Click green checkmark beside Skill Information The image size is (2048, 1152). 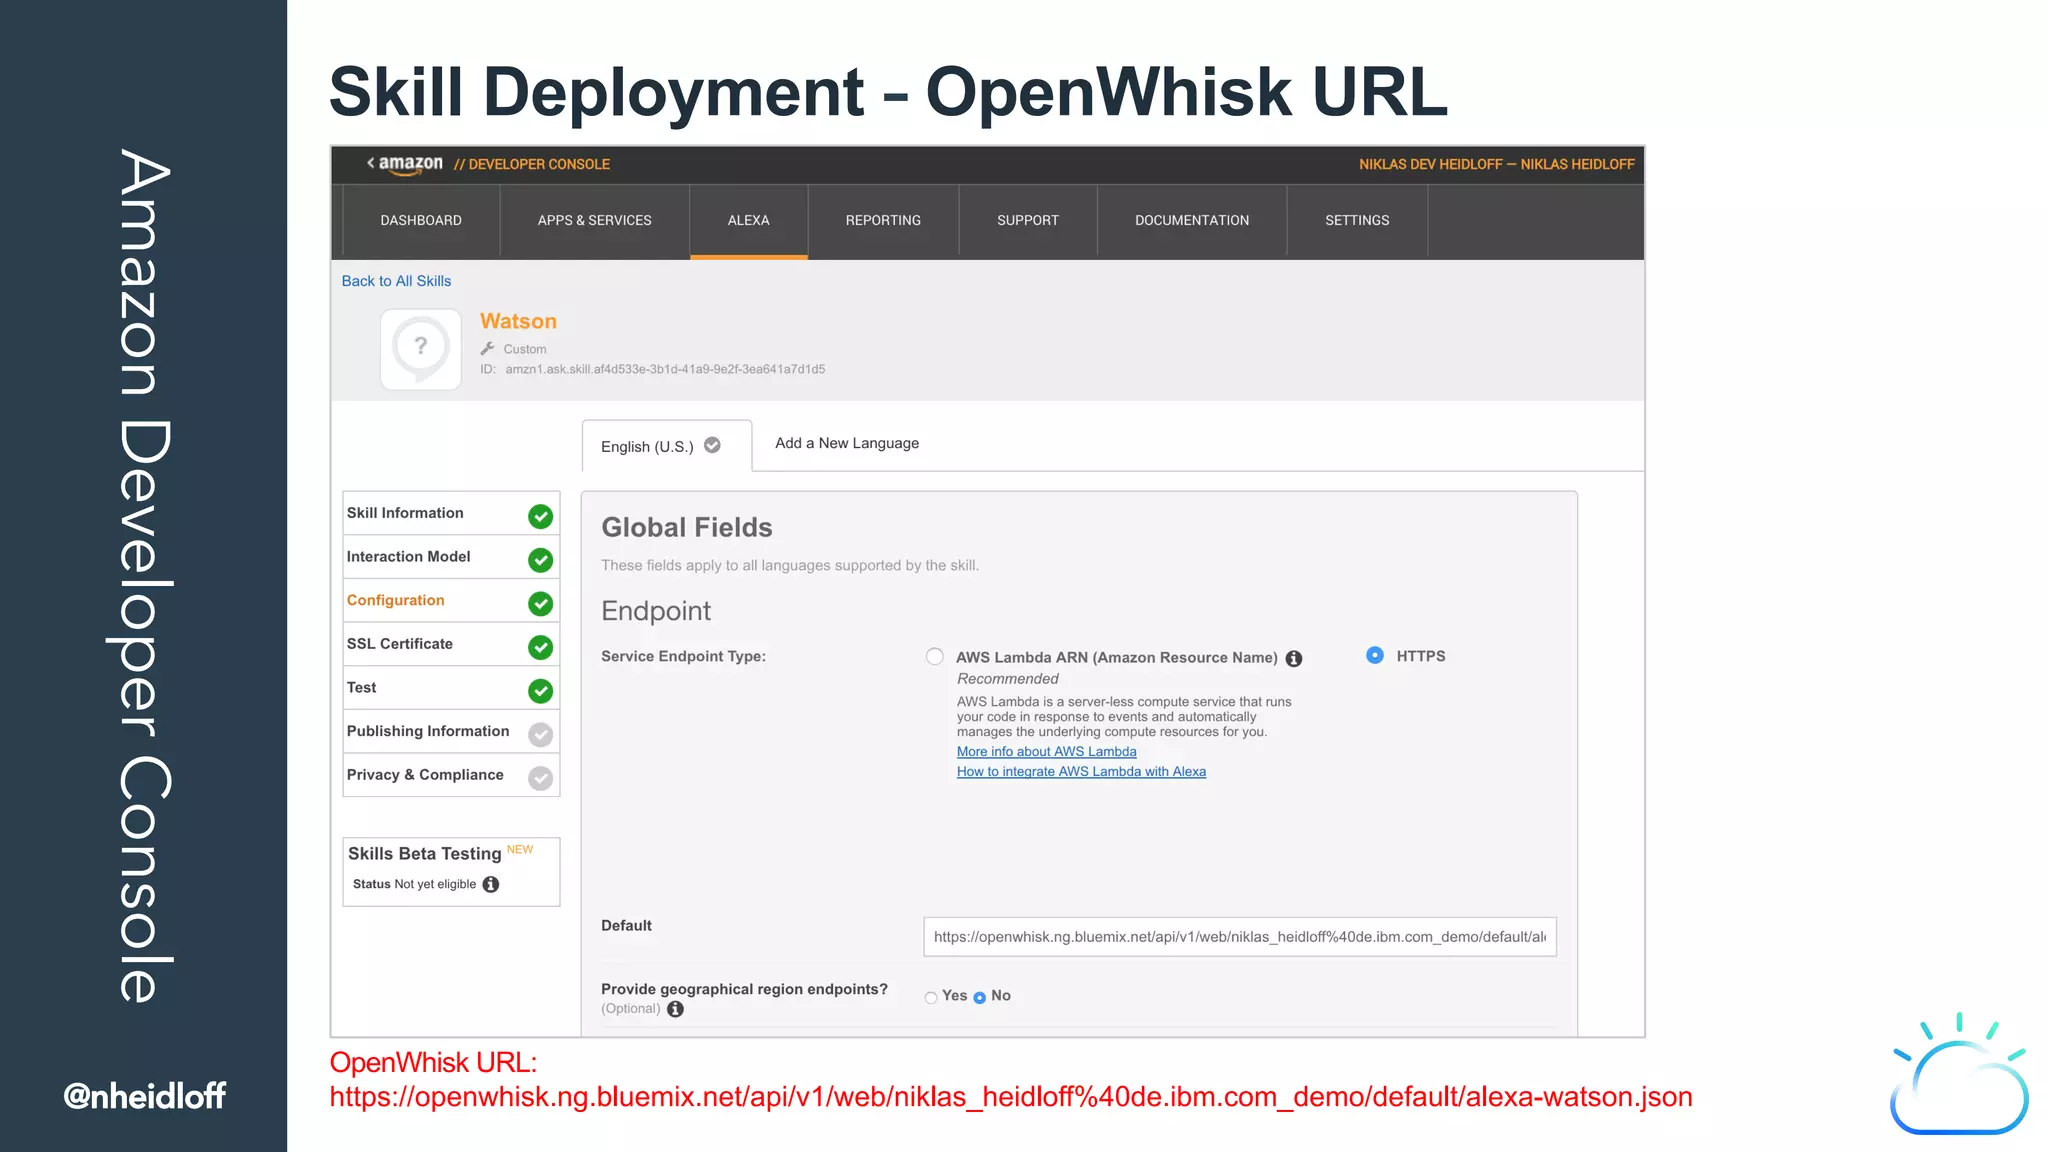(x=540, y=516)
